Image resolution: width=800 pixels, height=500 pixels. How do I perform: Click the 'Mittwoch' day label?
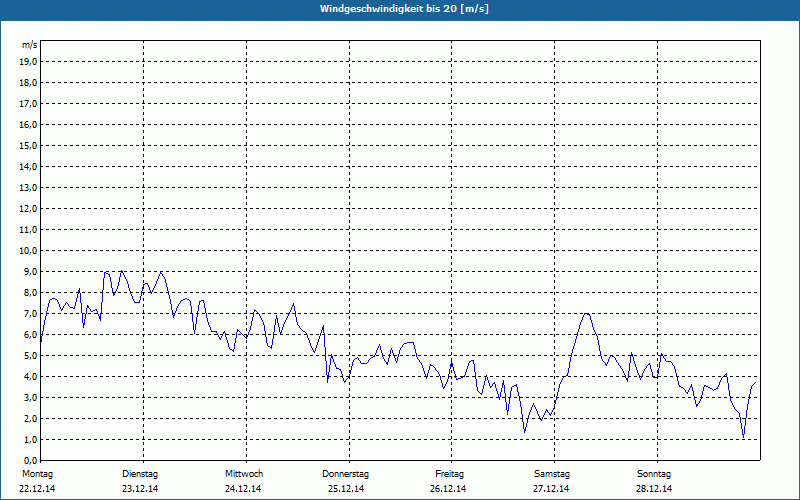point(244,474)
